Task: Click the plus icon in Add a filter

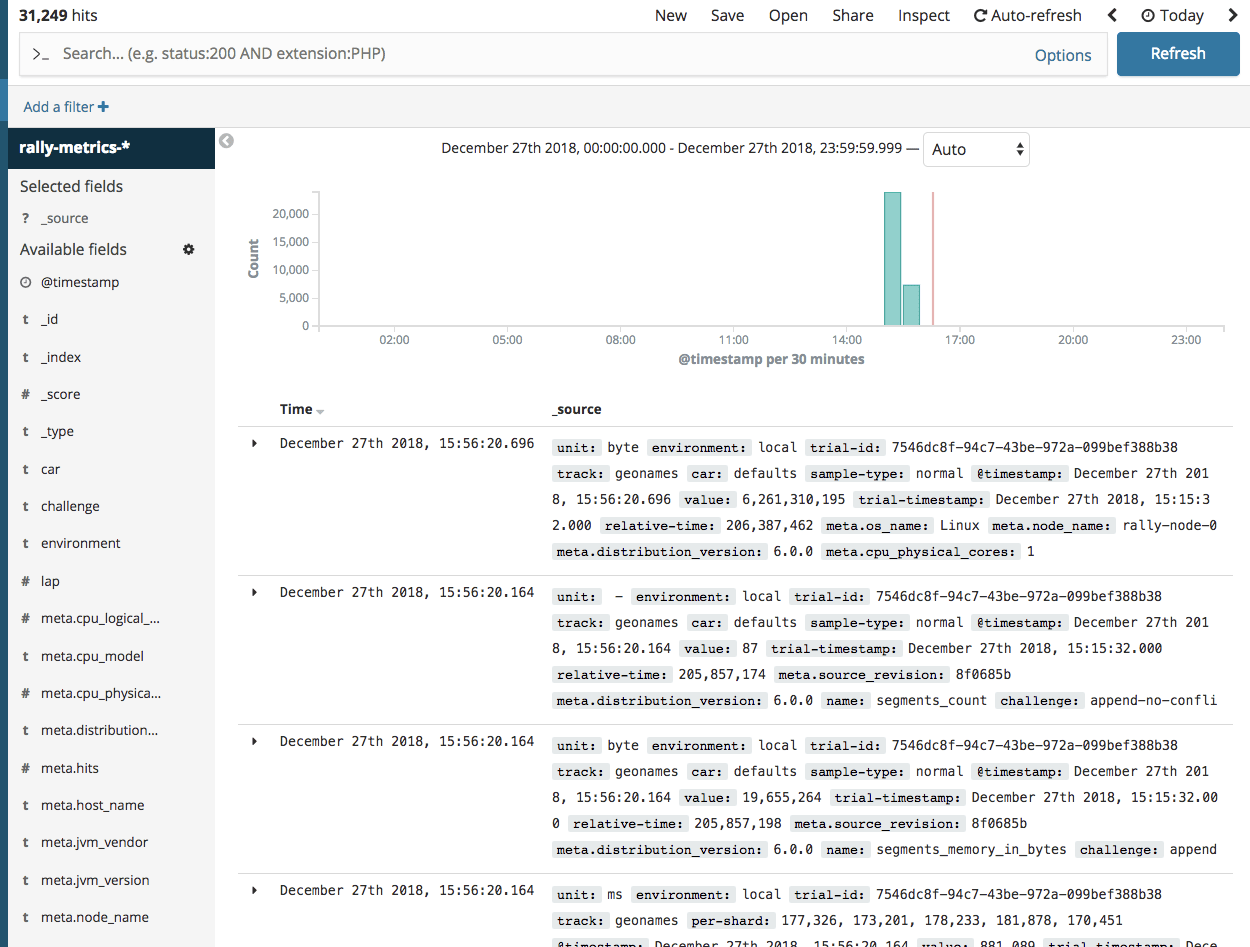Action: pyautogui.click(x=103, y=107)
